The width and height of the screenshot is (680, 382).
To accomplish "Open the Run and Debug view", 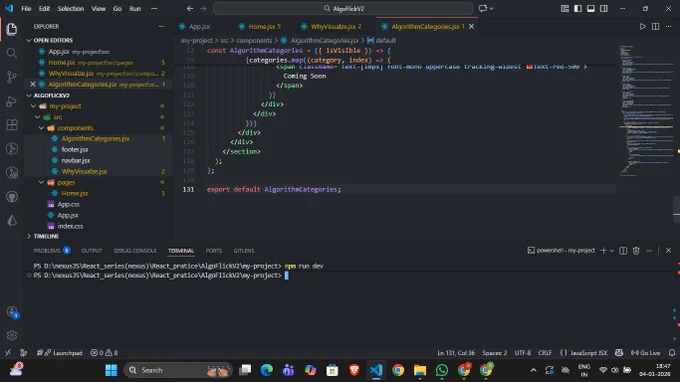I will point(12,101).
